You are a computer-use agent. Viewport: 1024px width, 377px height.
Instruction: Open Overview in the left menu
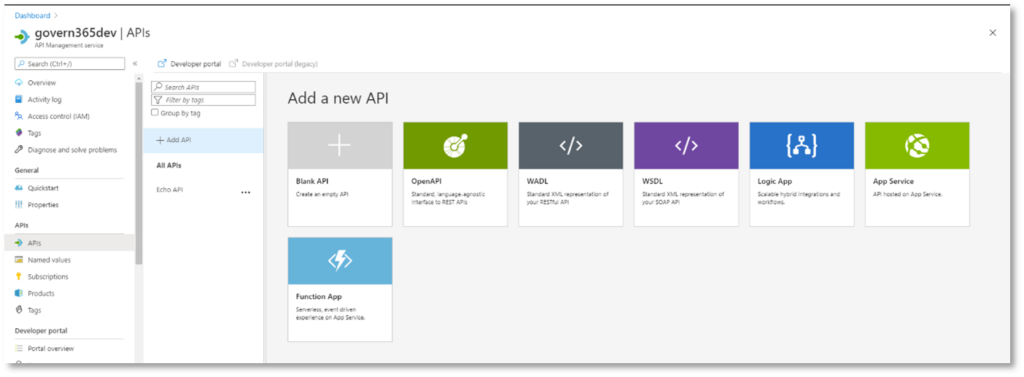42,83
